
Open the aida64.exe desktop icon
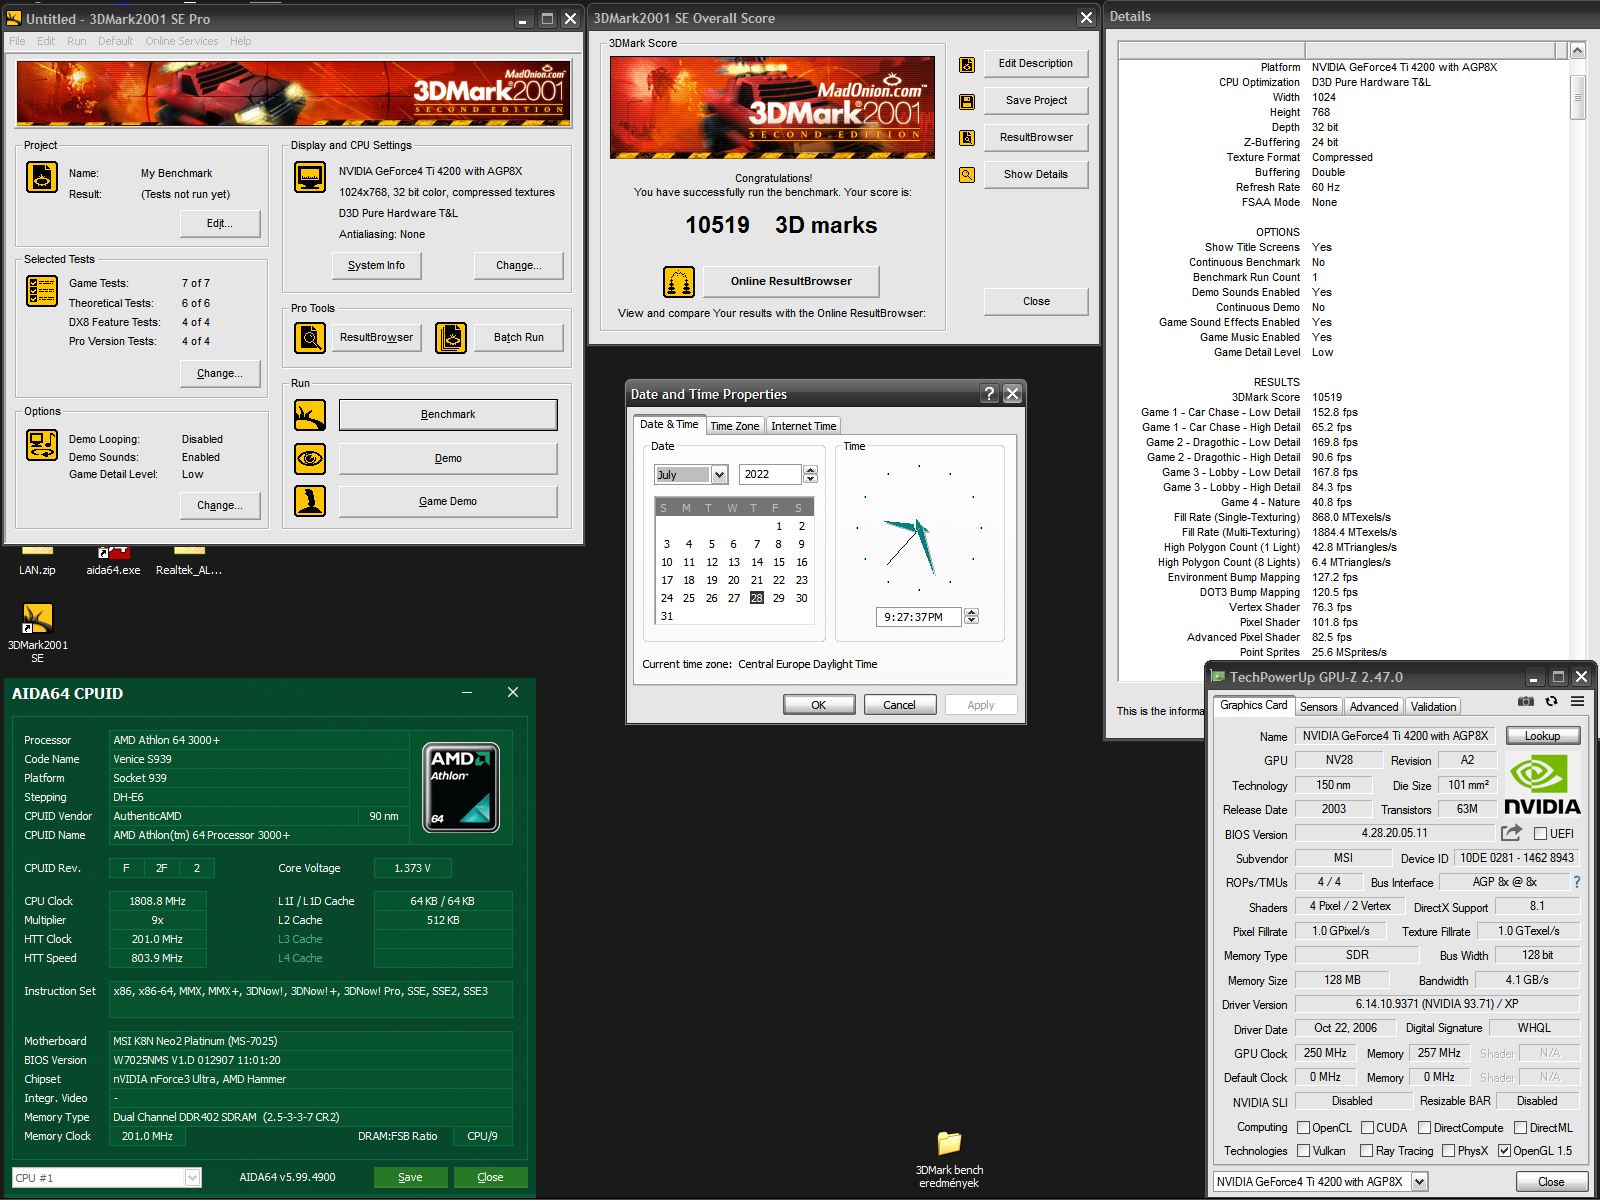coord(113,562)
